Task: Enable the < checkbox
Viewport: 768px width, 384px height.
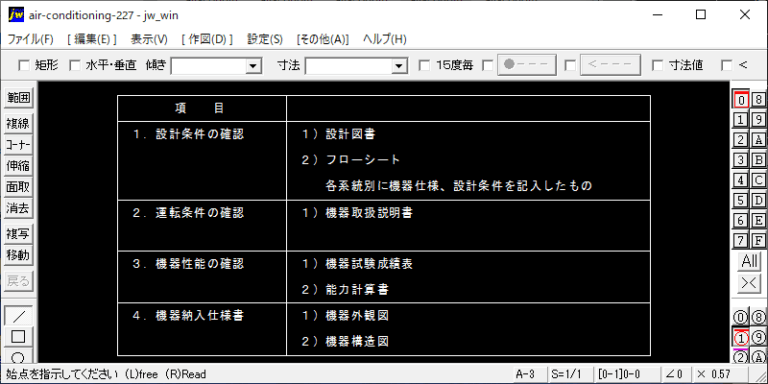Action: 727,65
